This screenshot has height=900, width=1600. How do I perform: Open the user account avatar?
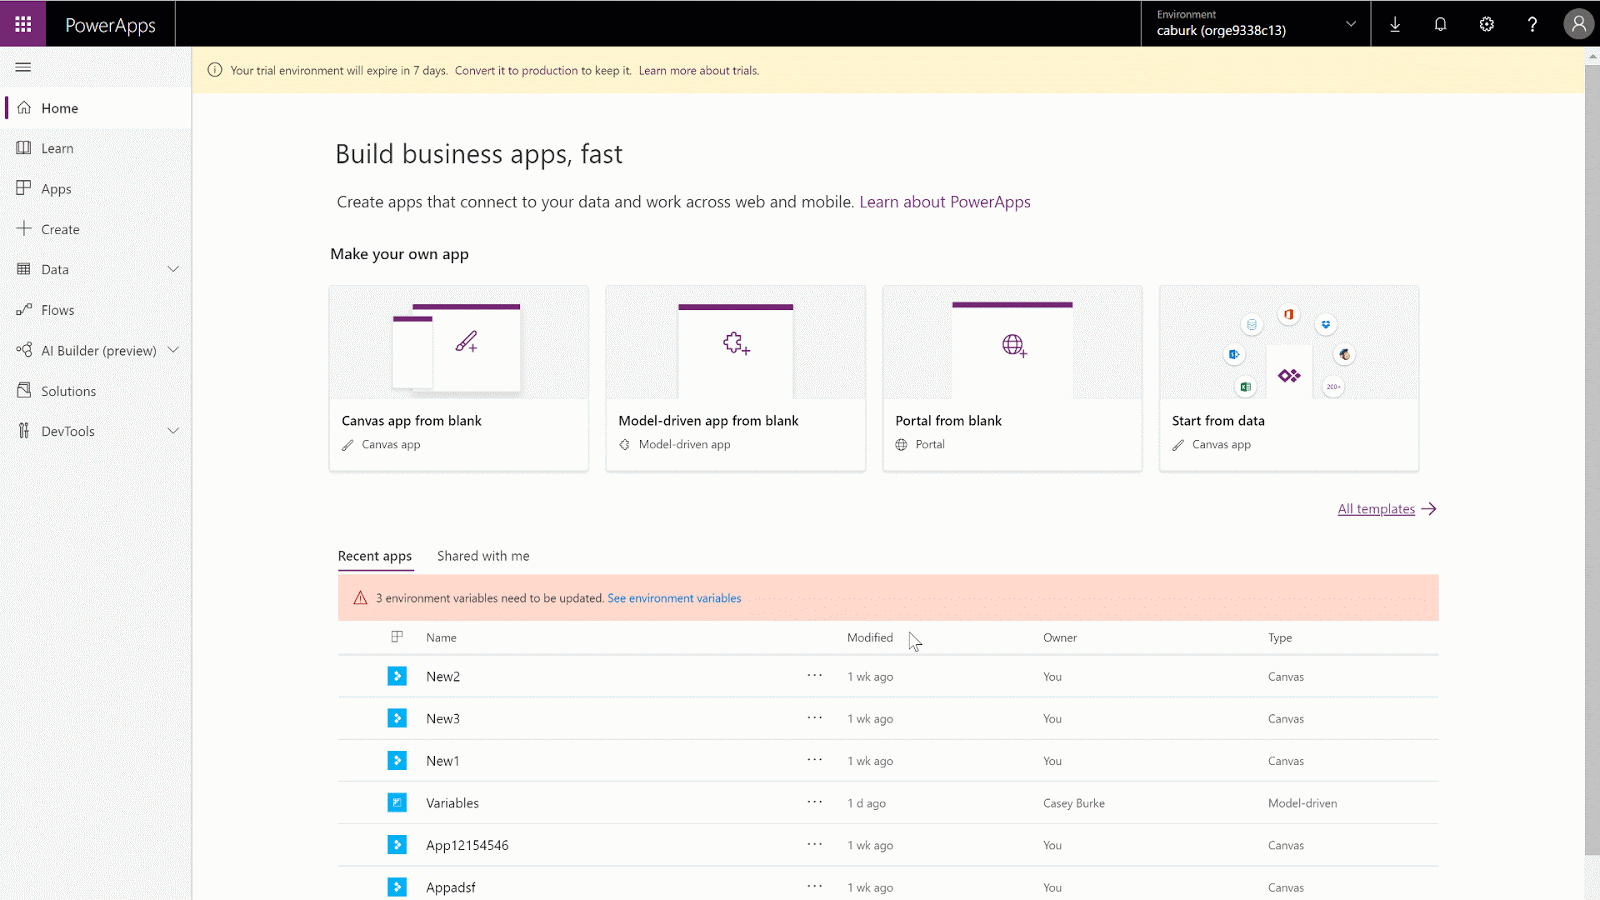pyautogui.click(x=1578, y=24)
